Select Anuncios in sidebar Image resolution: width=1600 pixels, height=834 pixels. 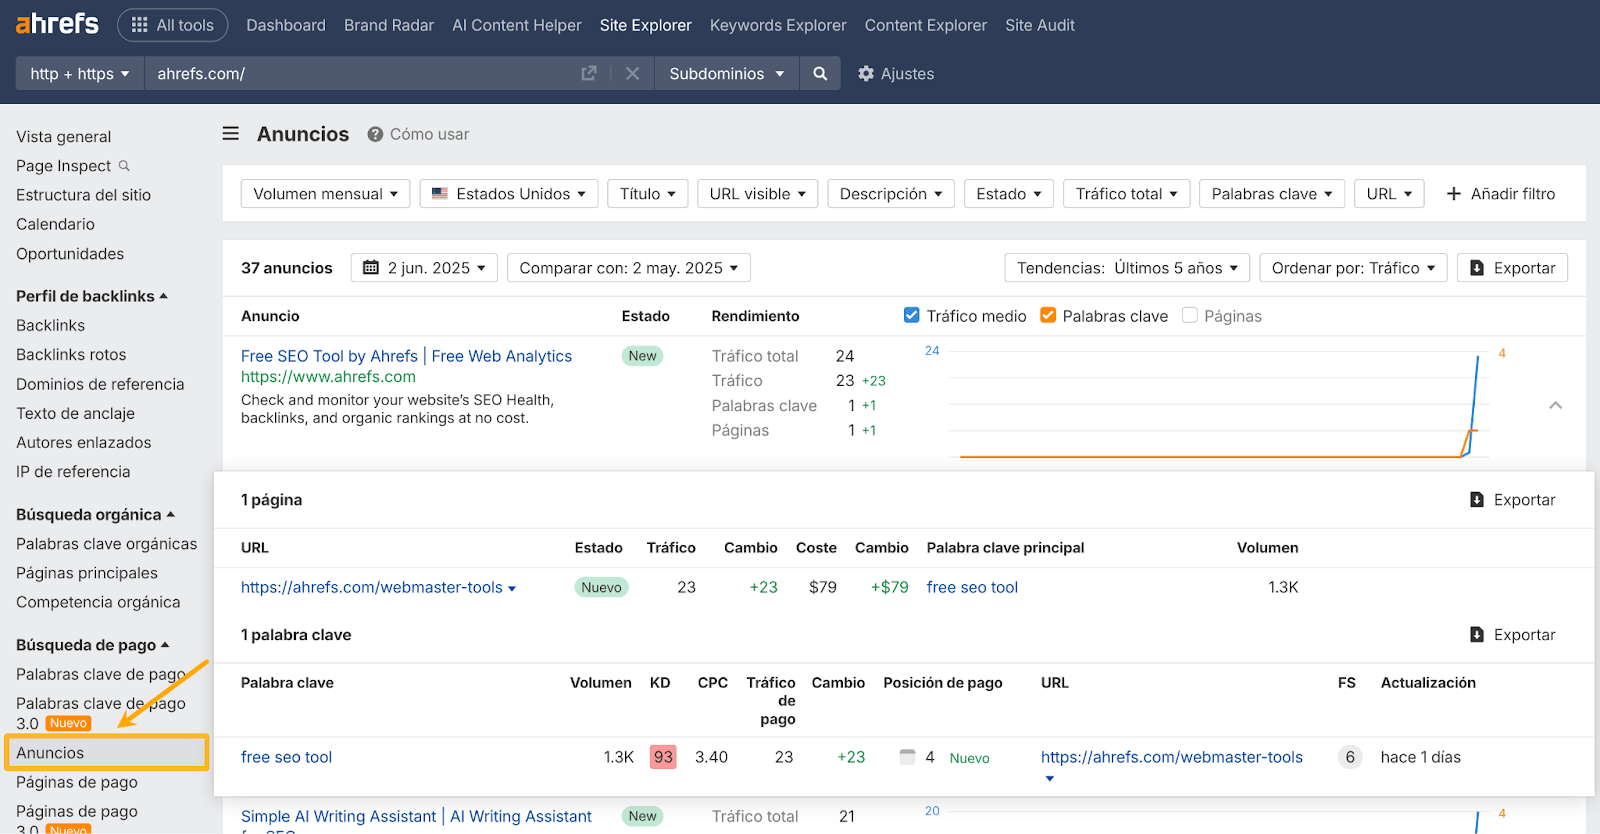(x=107, y=753)
